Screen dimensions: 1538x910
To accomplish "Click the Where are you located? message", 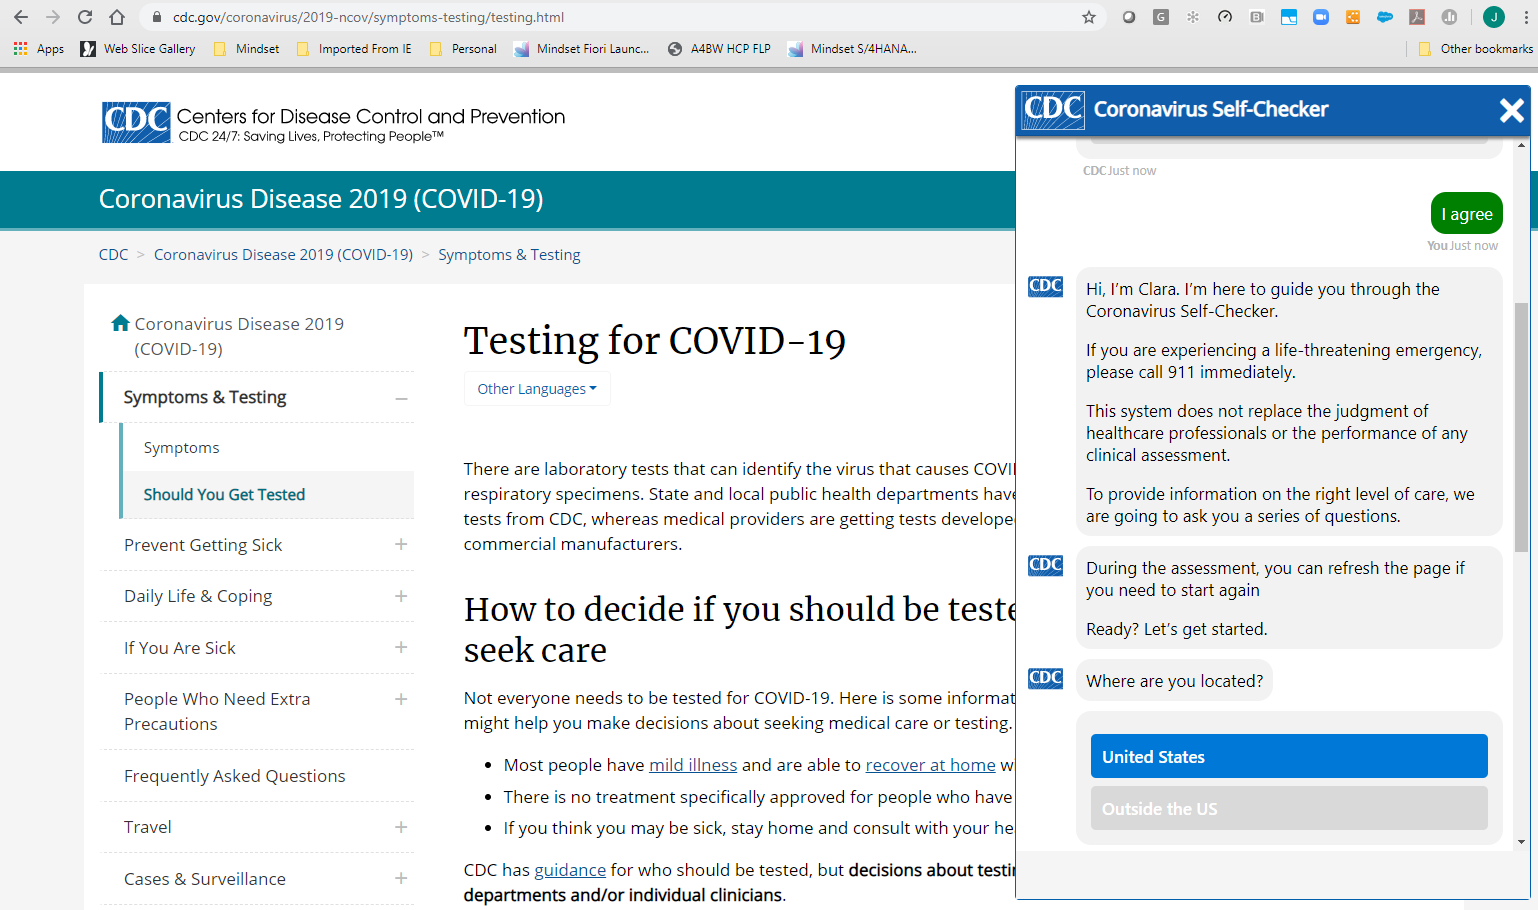I will pyautogui.click(x=1174, y=681).
